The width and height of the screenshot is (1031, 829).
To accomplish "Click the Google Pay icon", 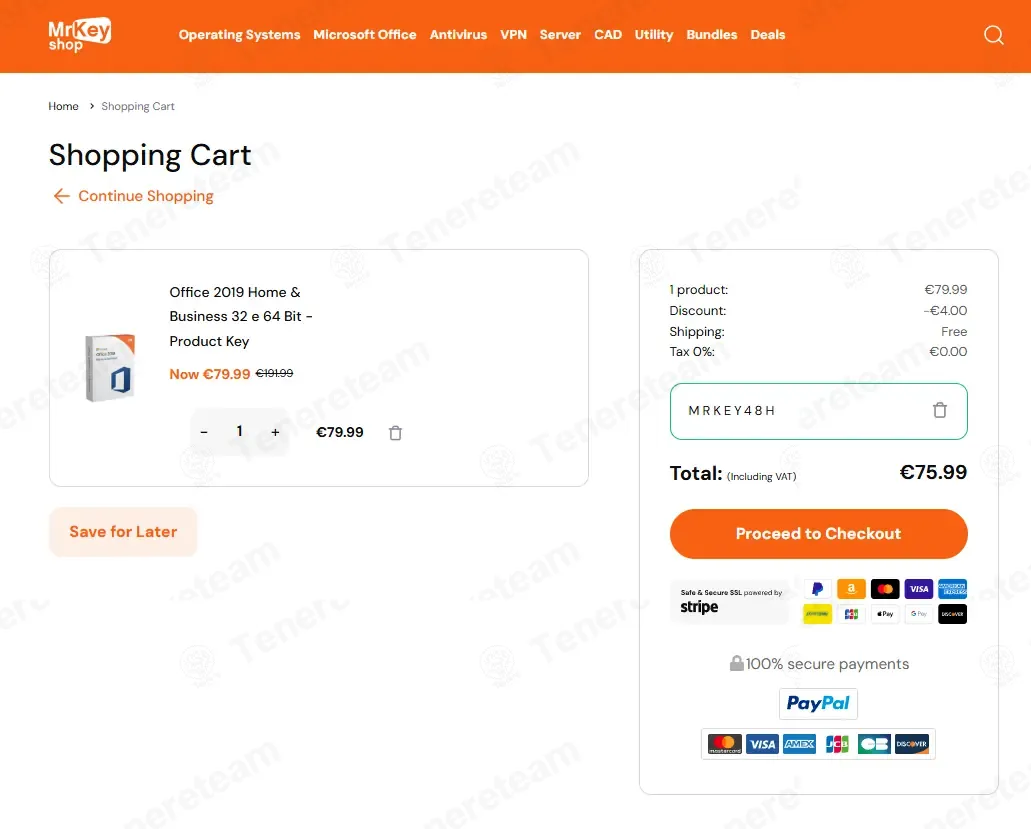I will [919, 614].
